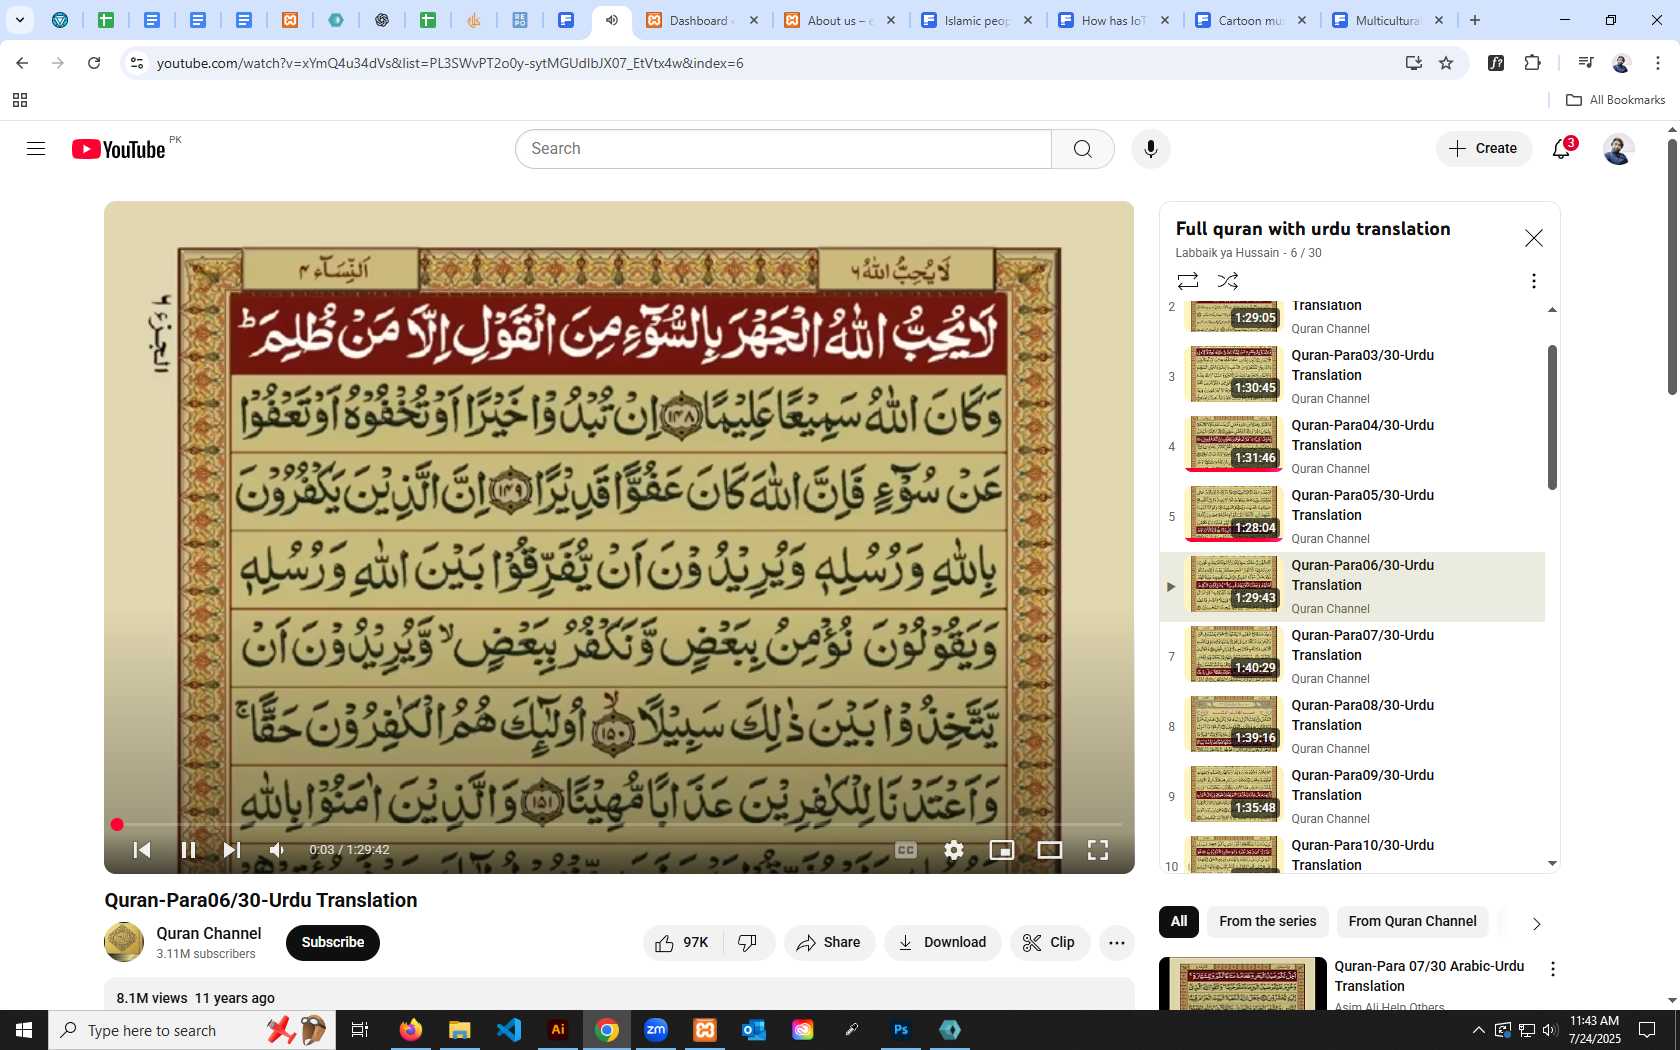Toggle theater mode
This screenshot has height=1050, width=1680.
click(x=1050, y=850)
